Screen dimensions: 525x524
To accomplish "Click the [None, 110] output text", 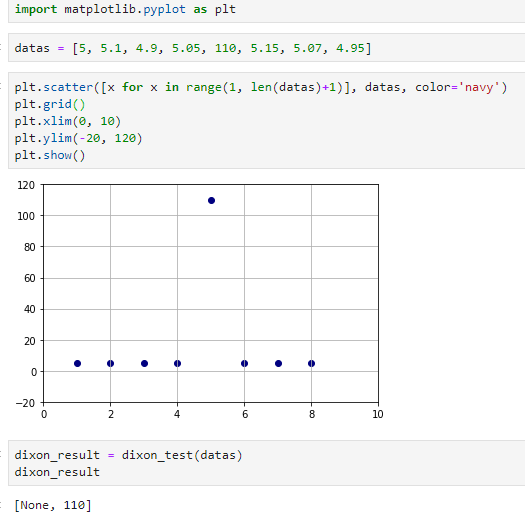I will point(53,505).
